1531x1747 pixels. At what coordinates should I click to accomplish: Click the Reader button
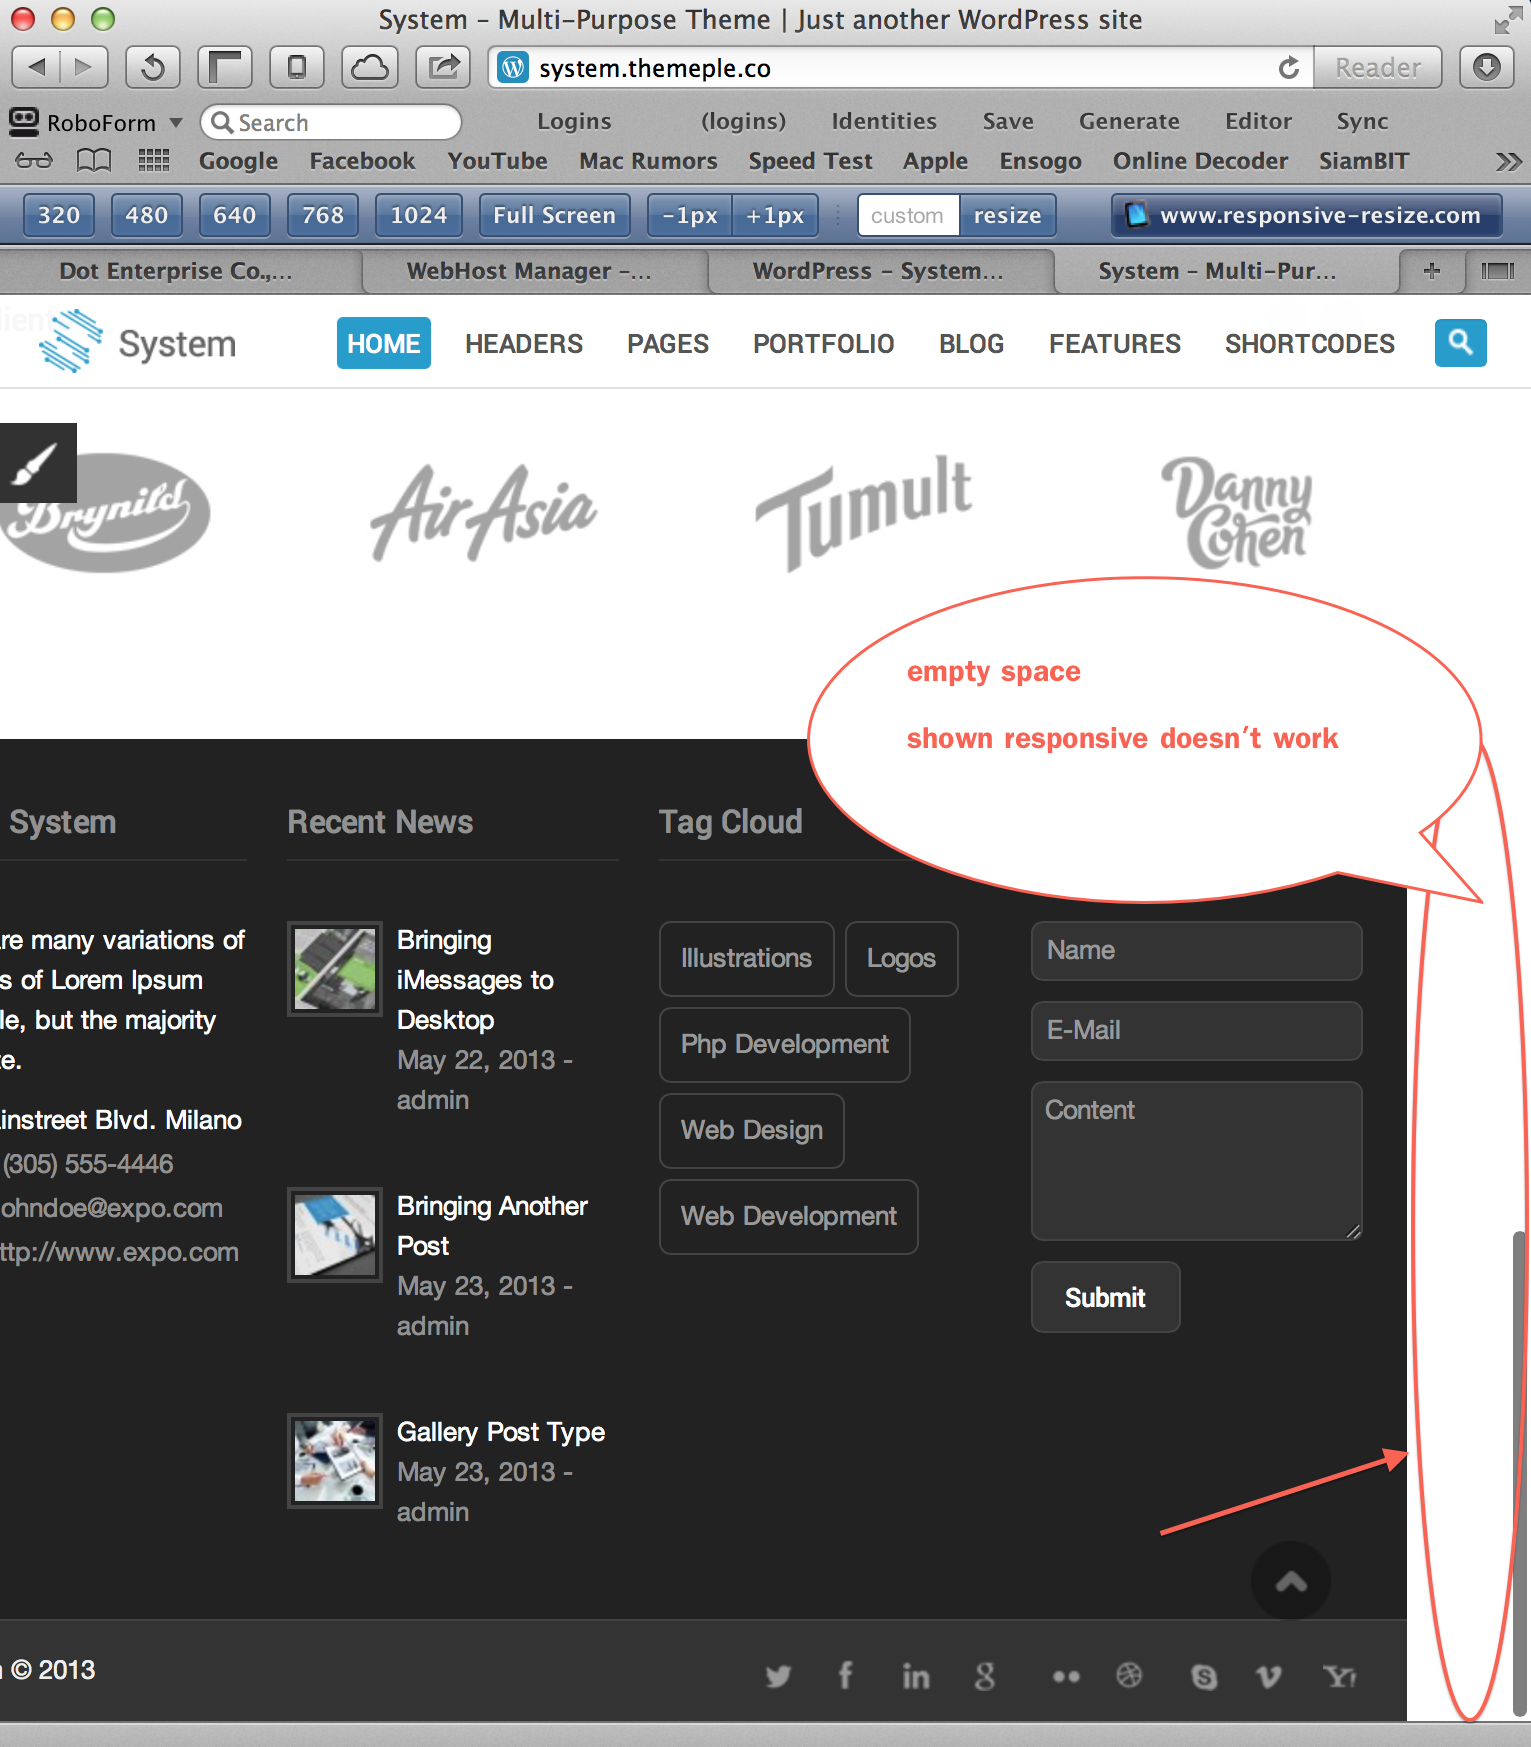coord(1378,67)
